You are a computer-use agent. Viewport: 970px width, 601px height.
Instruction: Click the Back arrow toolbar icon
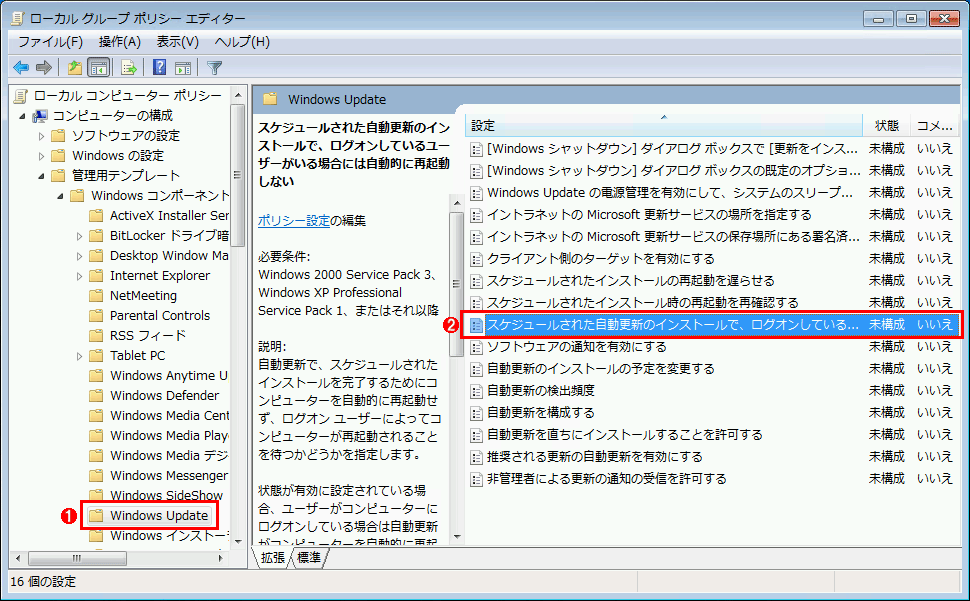point(21,67)
